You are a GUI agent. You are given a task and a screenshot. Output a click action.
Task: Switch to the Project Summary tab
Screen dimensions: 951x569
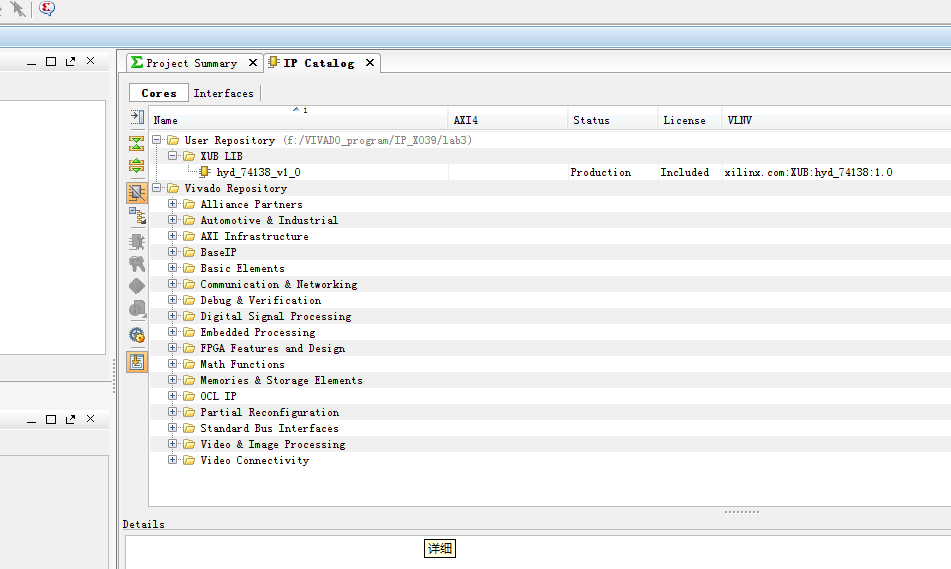[x=191, y=63]
